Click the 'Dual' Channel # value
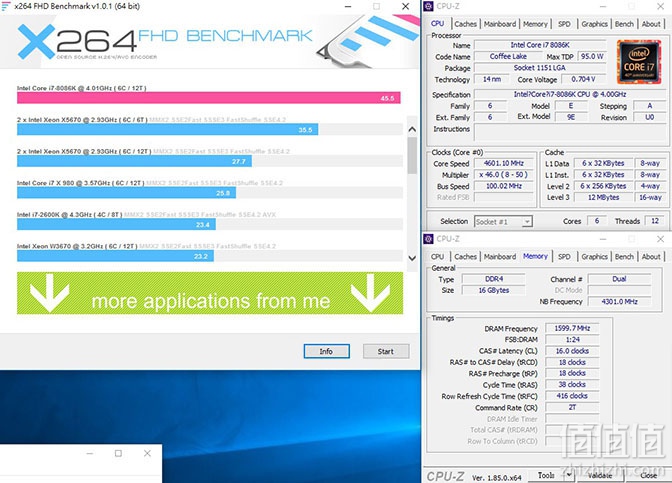 [619, 279]
